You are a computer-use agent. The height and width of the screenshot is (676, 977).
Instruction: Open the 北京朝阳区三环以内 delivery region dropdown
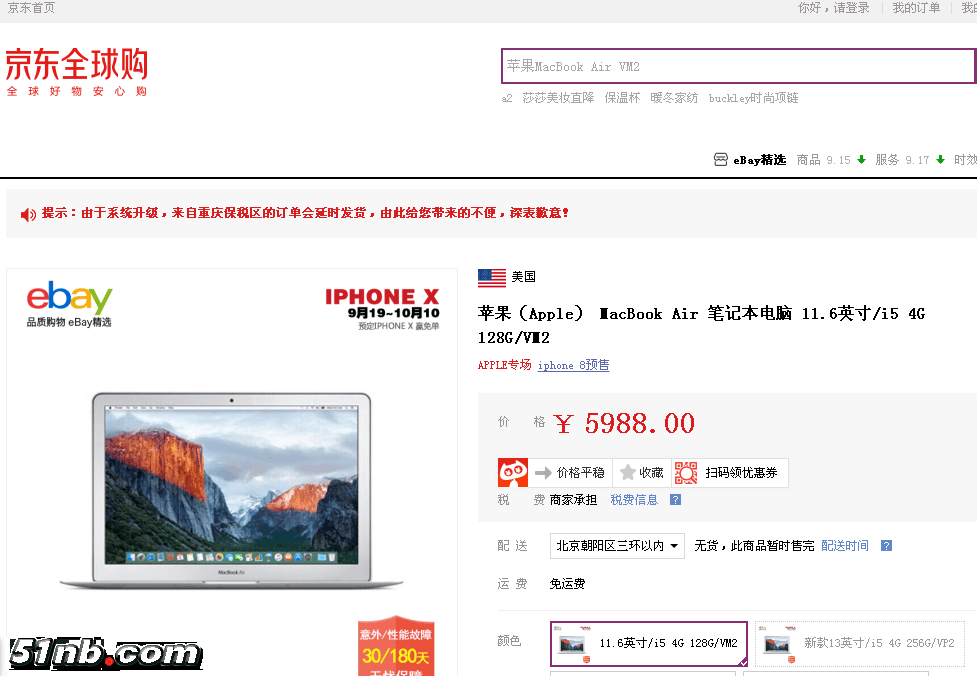(x=617, y=546)
